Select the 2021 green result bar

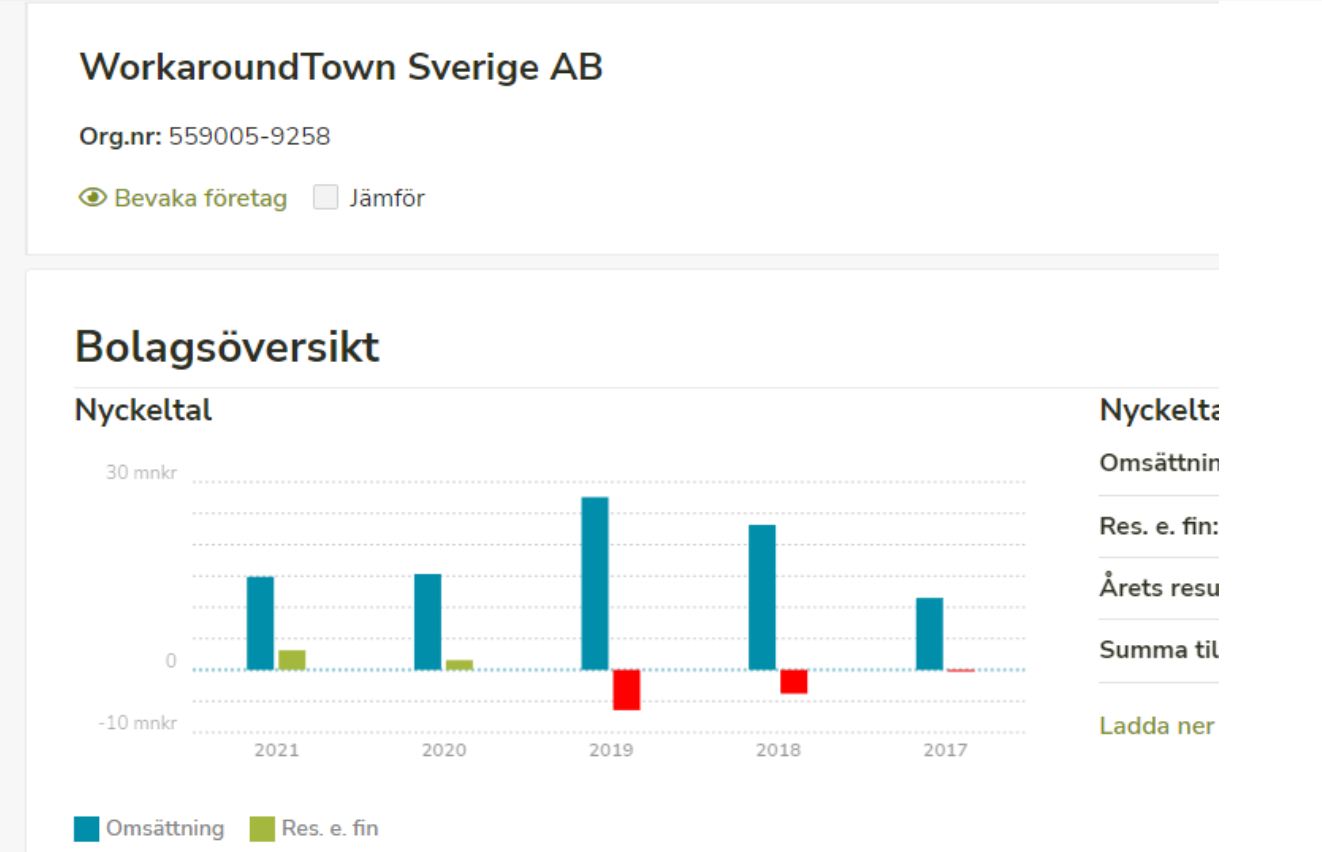tap(292, 660)
